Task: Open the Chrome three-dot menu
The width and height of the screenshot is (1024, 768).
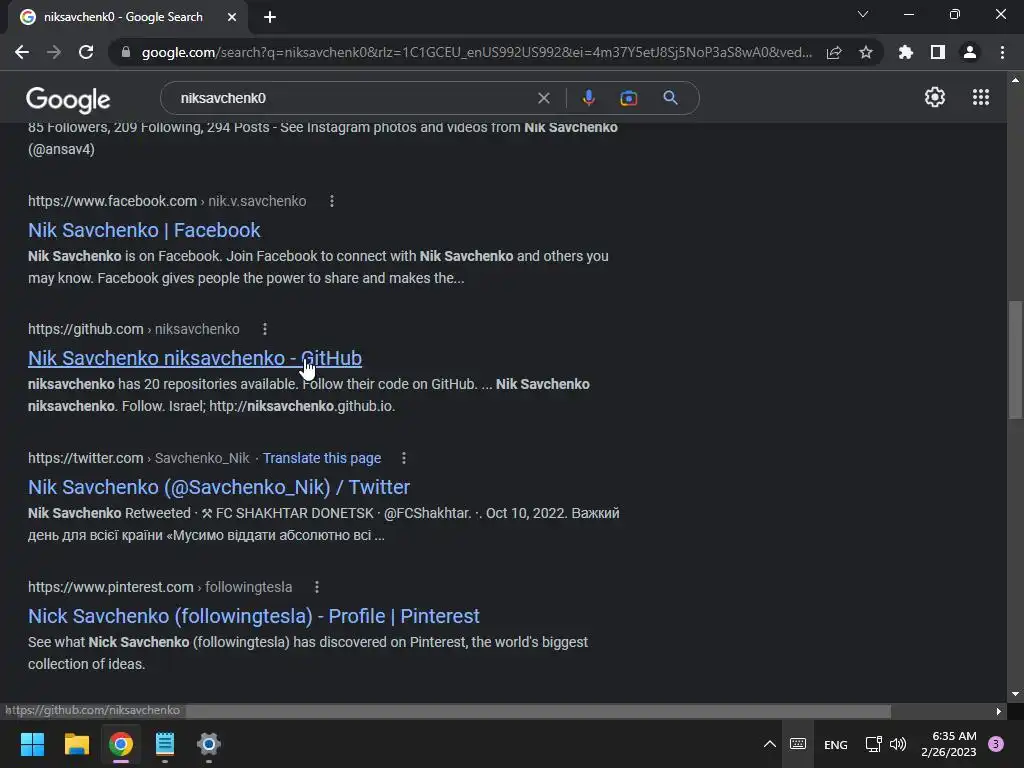Action: (x=1002, y=52)
